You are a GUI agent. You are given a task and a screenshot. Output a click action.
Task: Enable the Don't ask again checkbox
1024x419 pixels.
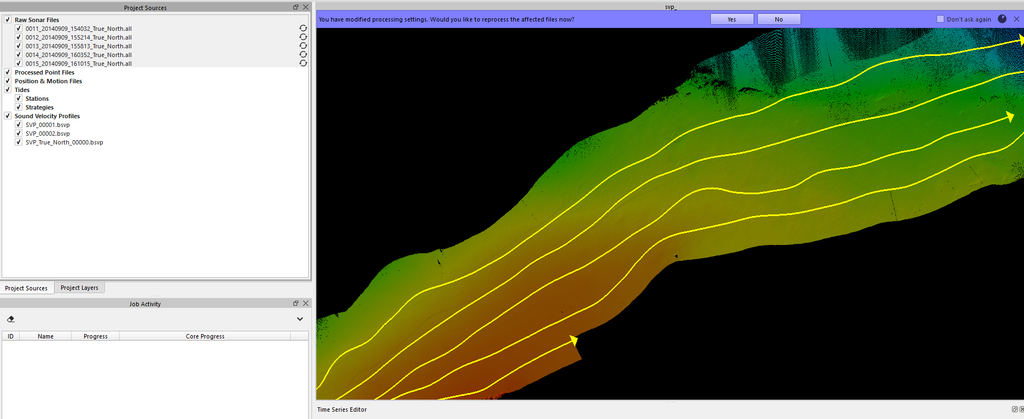(940, 19)
